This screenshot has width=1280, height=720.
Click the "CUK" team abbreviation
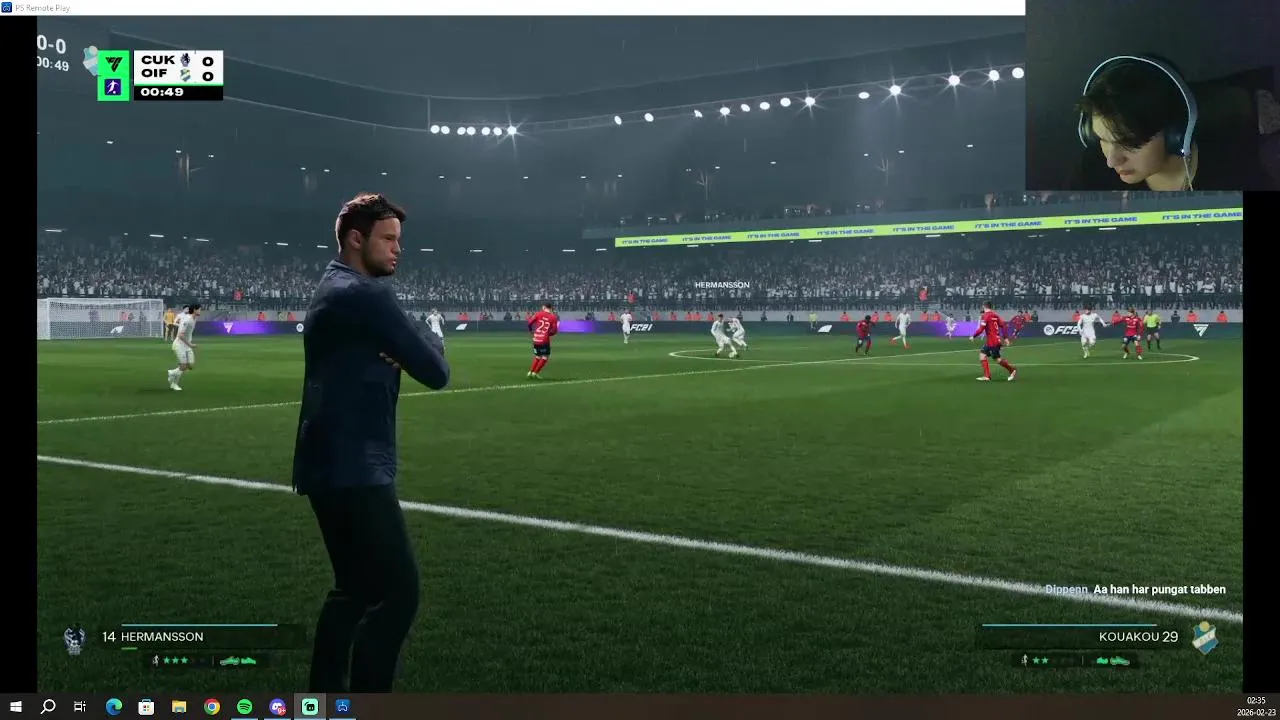pyautogui.click(x=157, y=60)
